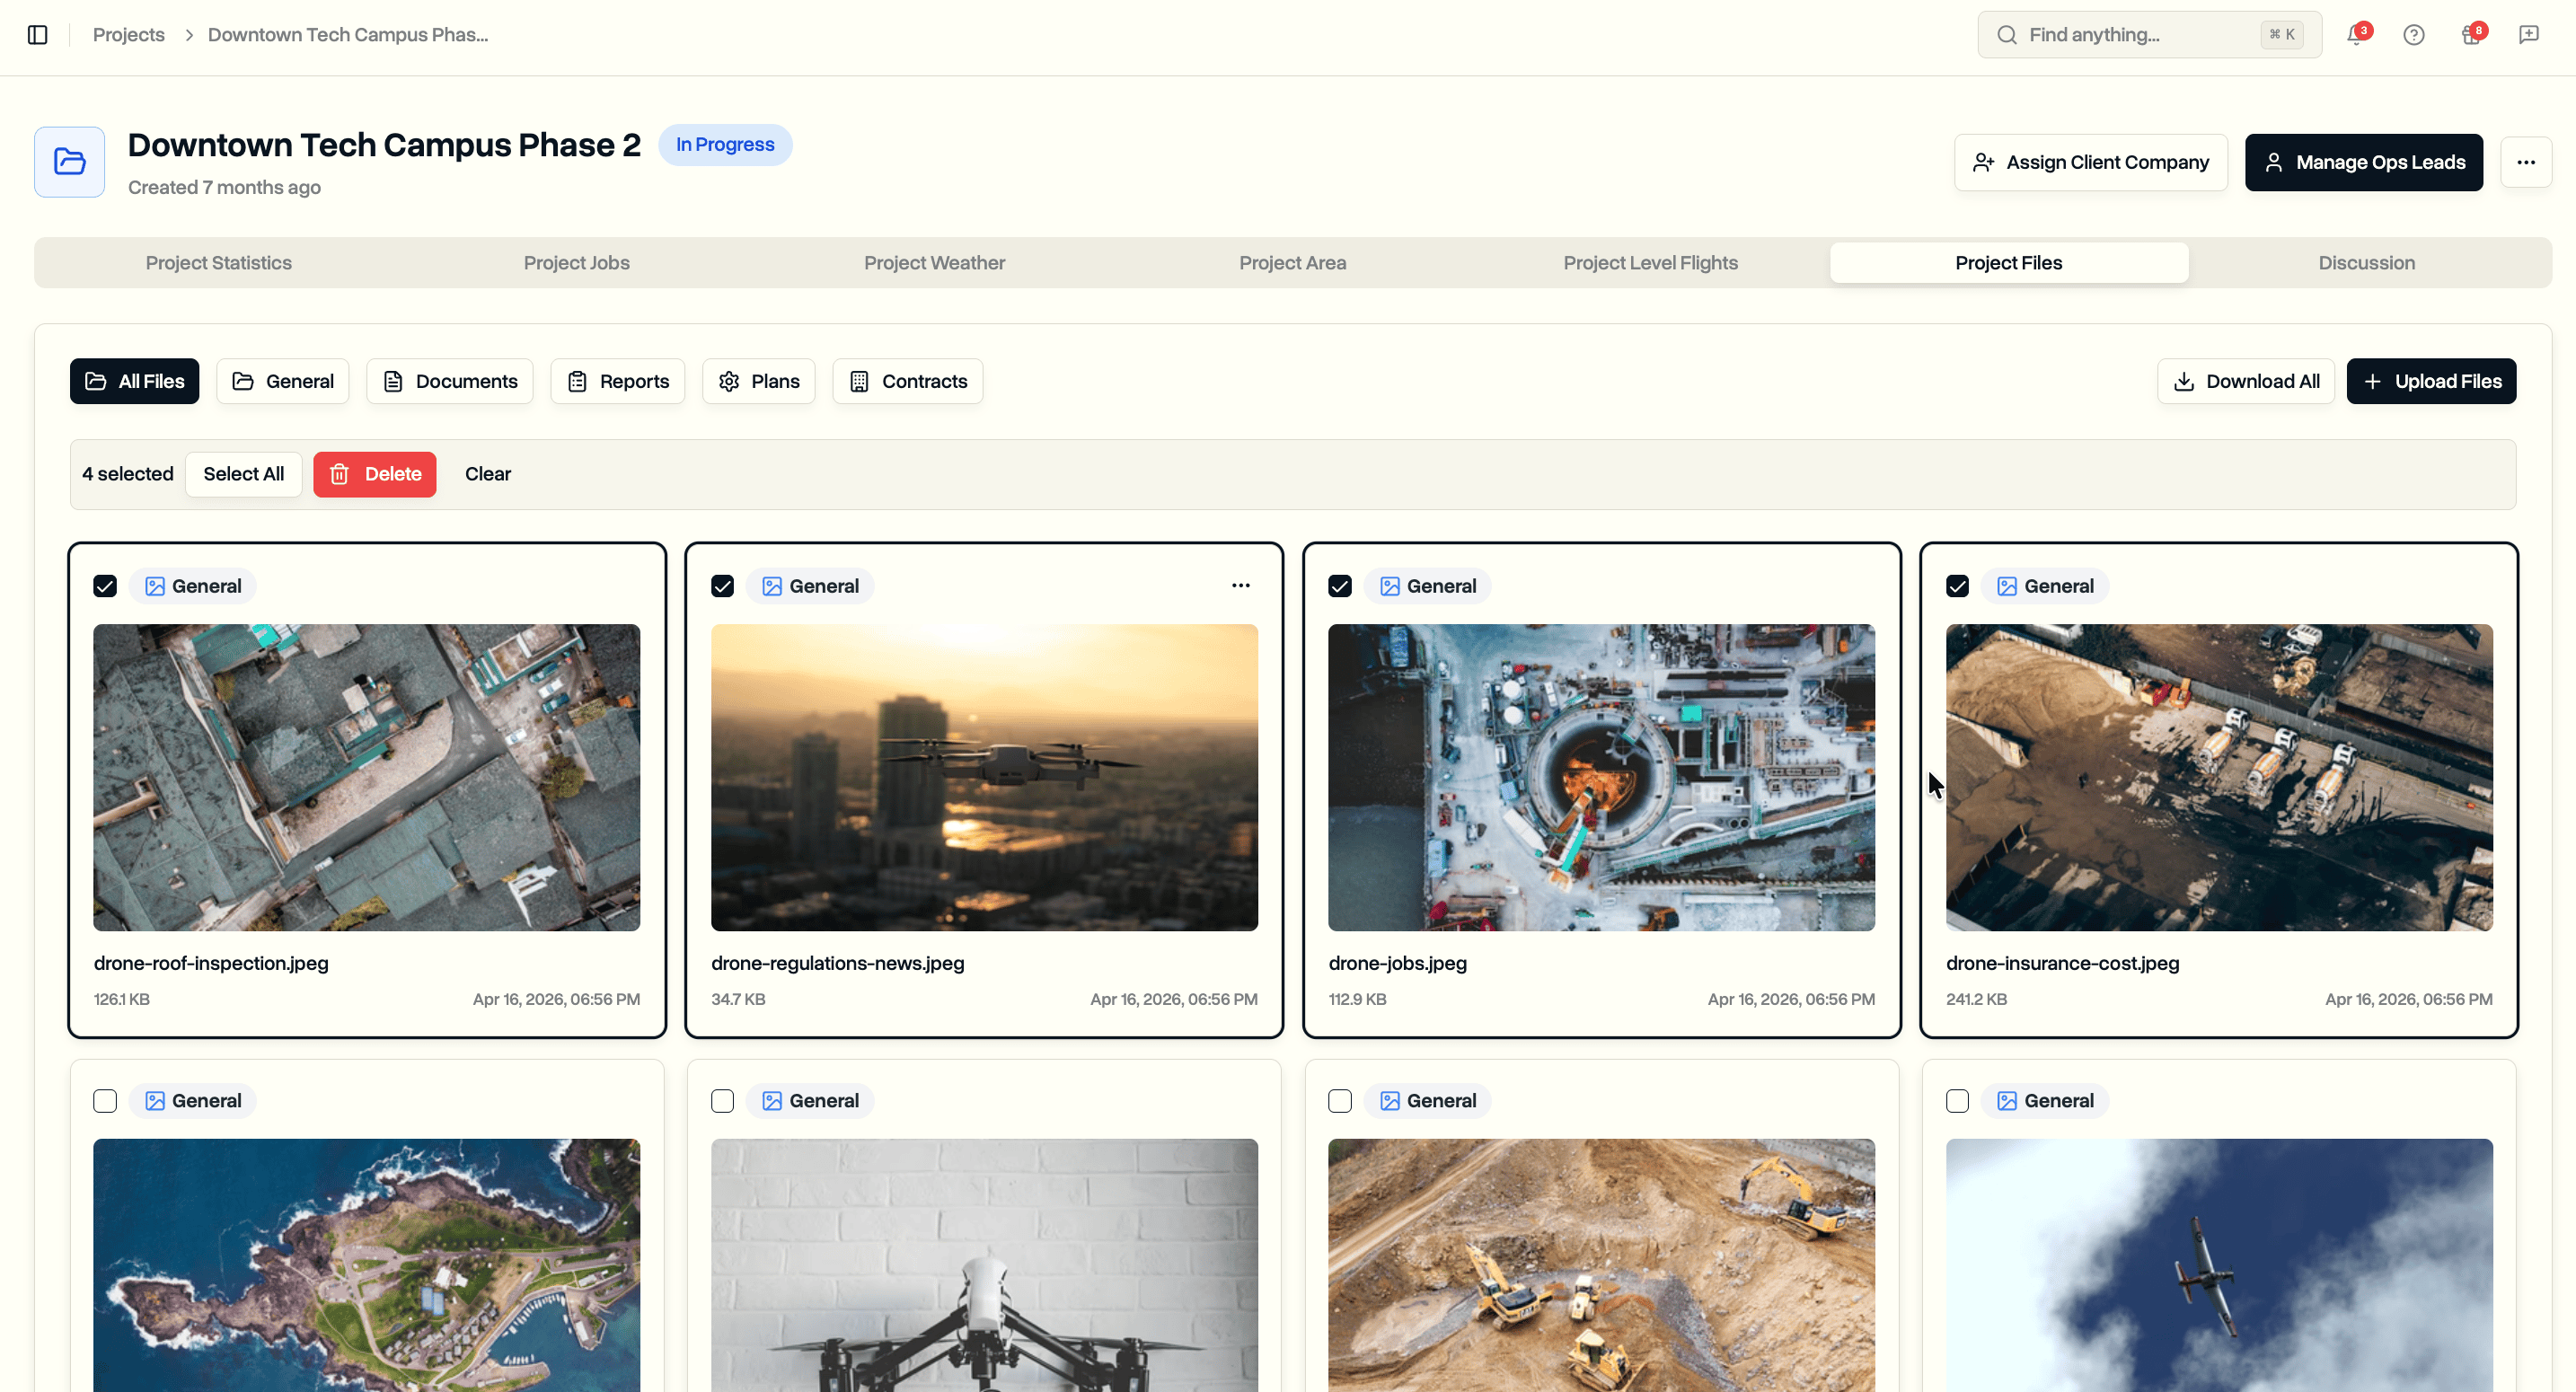Uncheck drone-insurance-cost.jpeg selection

point(1956,585)
